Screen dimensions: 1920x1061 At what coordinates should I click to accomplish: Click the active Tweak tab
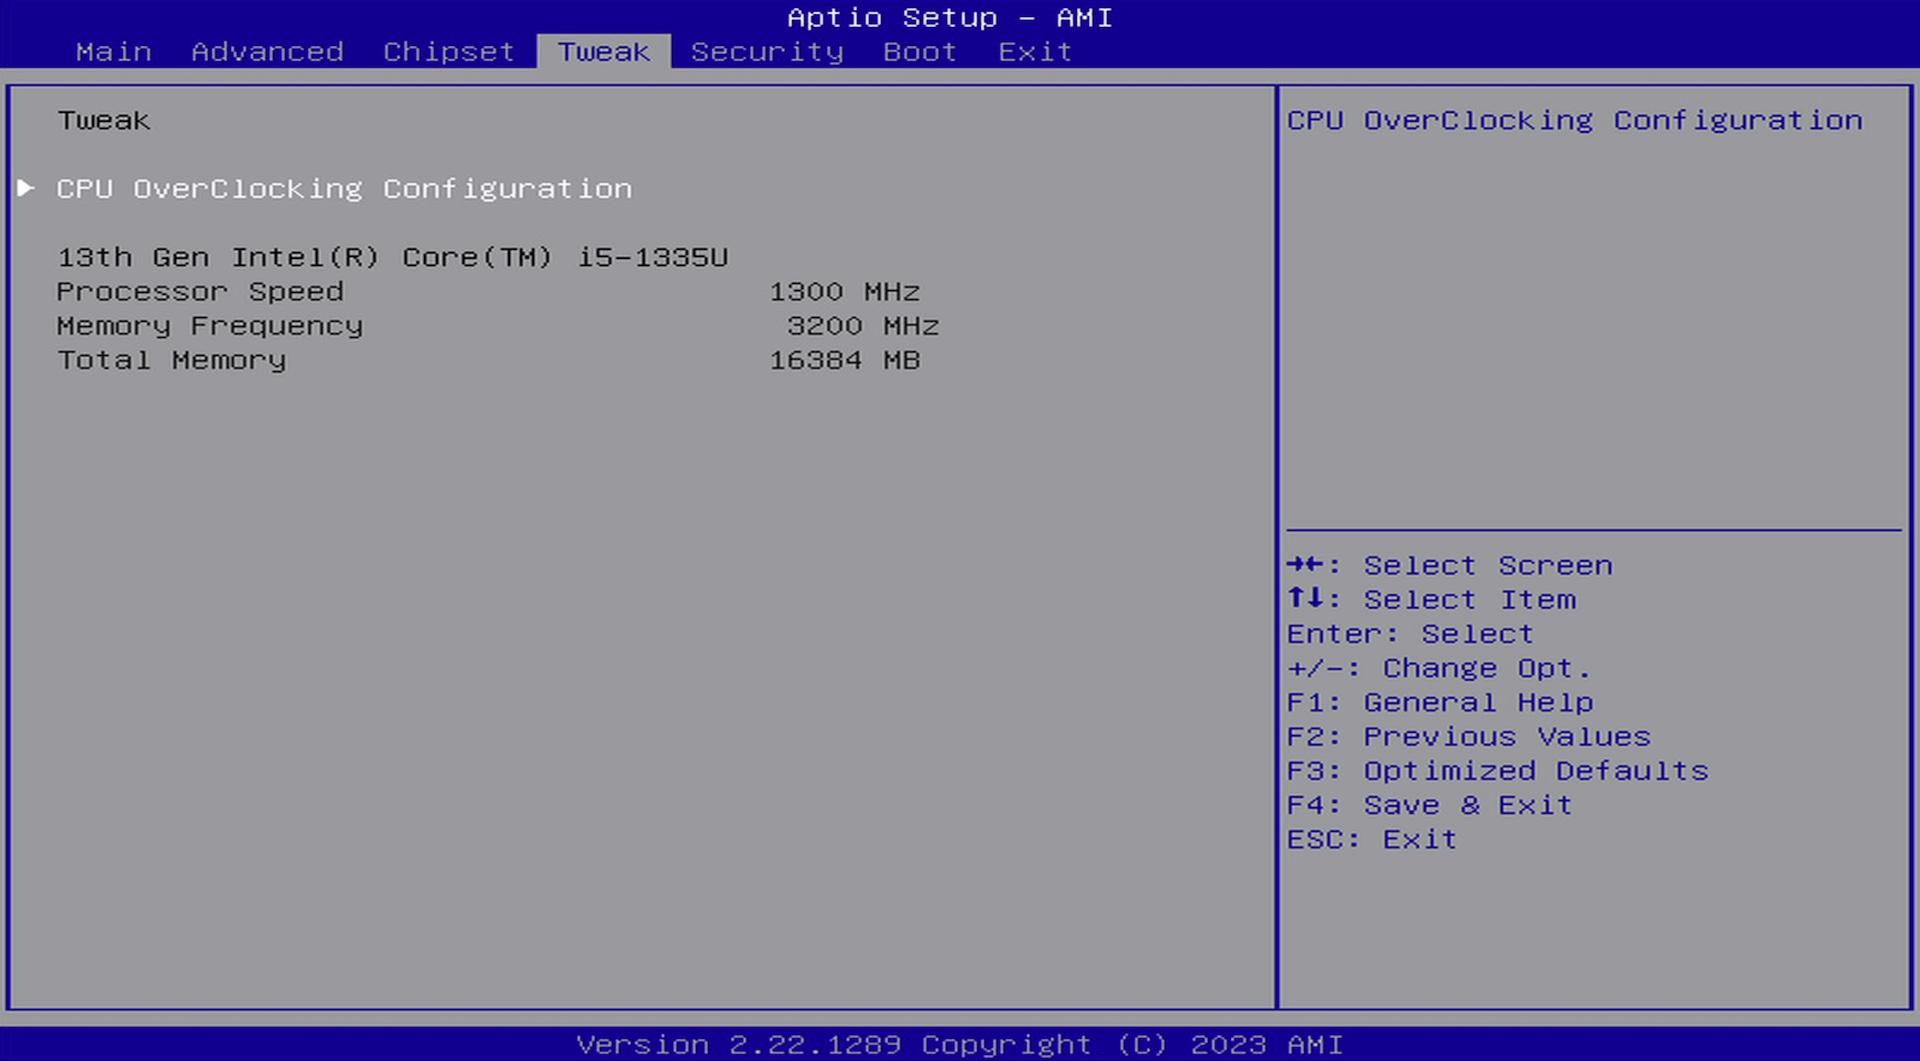coord(604,52)
